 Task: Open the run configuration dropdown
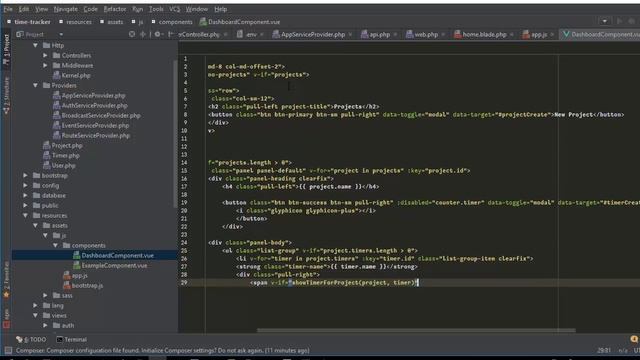(x=604, y=21)
